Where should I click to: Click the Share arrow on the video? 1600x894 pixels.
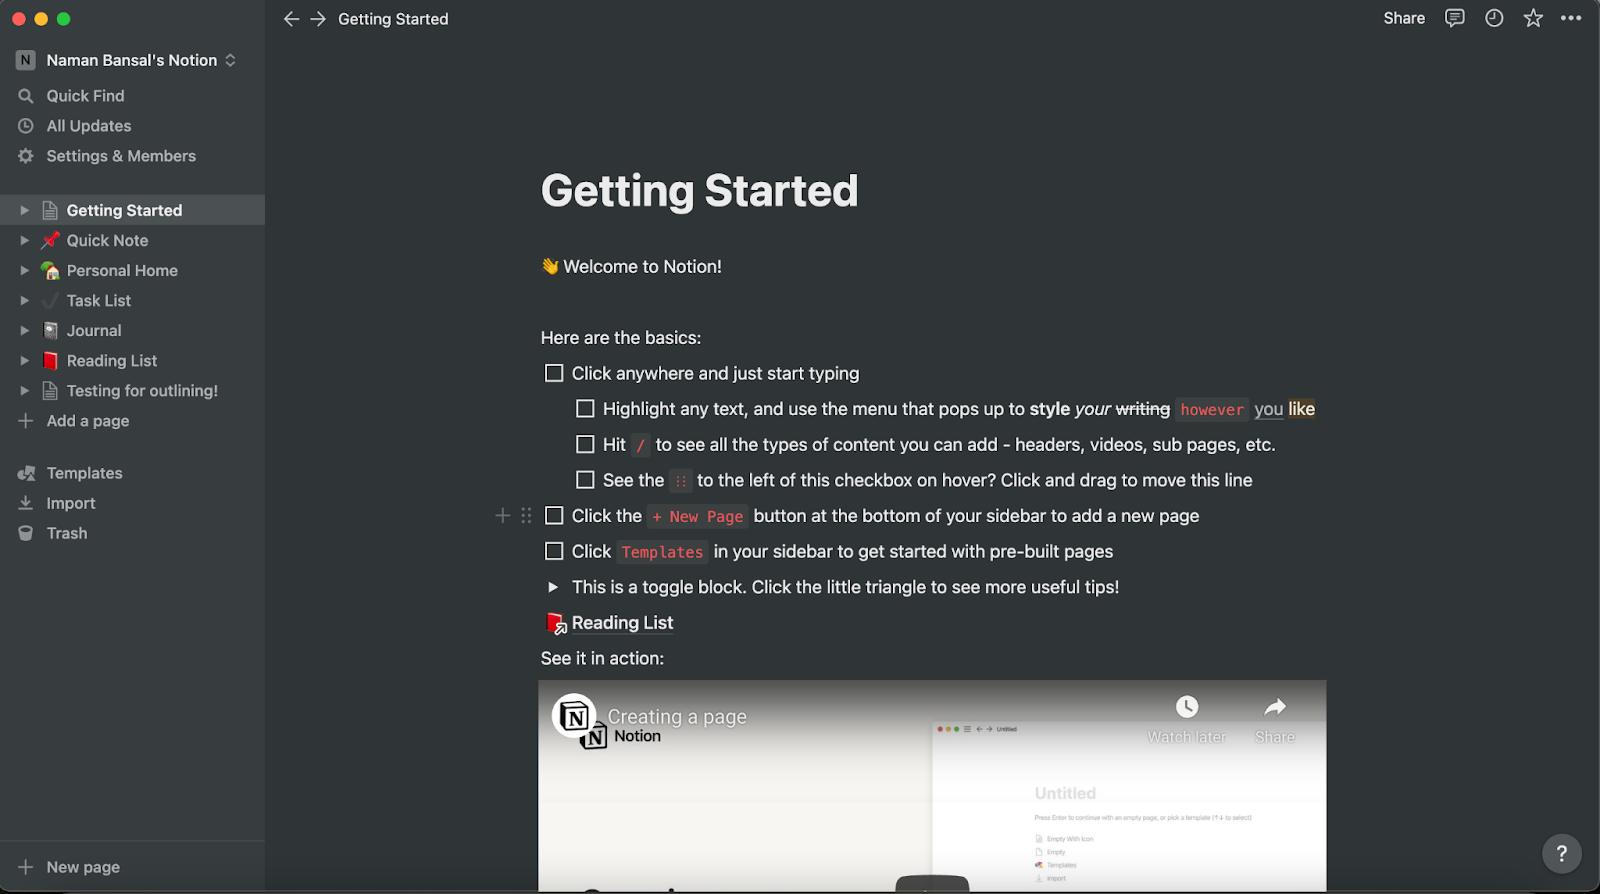[1275, 707]
